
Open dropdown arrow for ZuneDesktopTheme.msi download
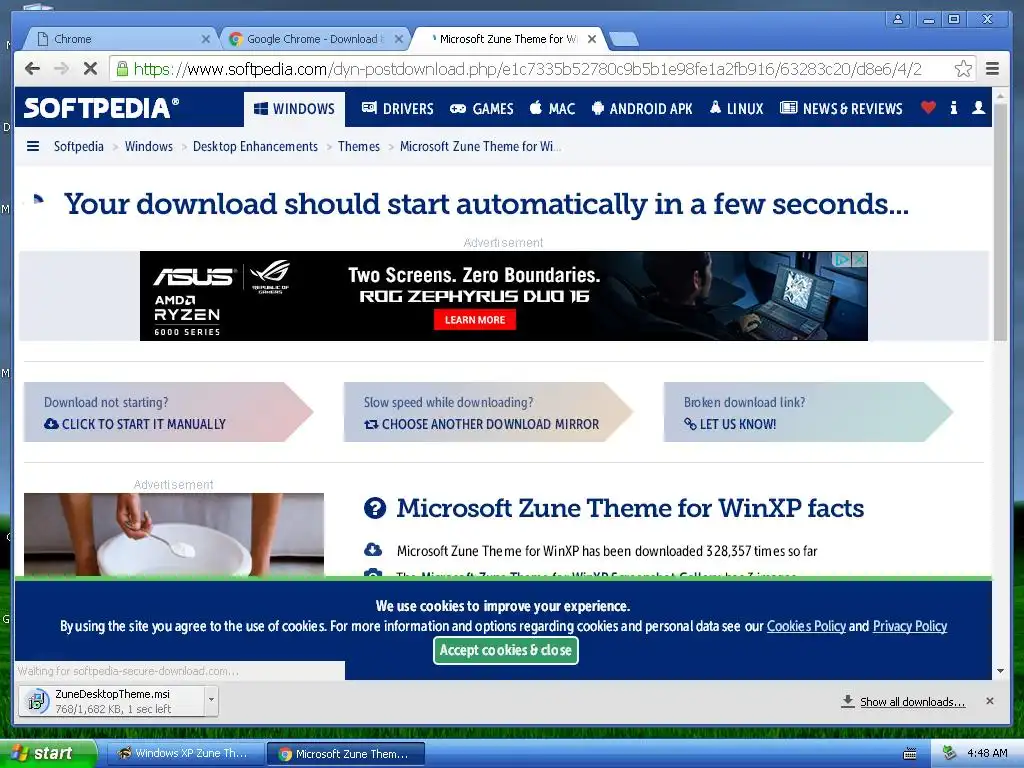(x=211, y=699)
